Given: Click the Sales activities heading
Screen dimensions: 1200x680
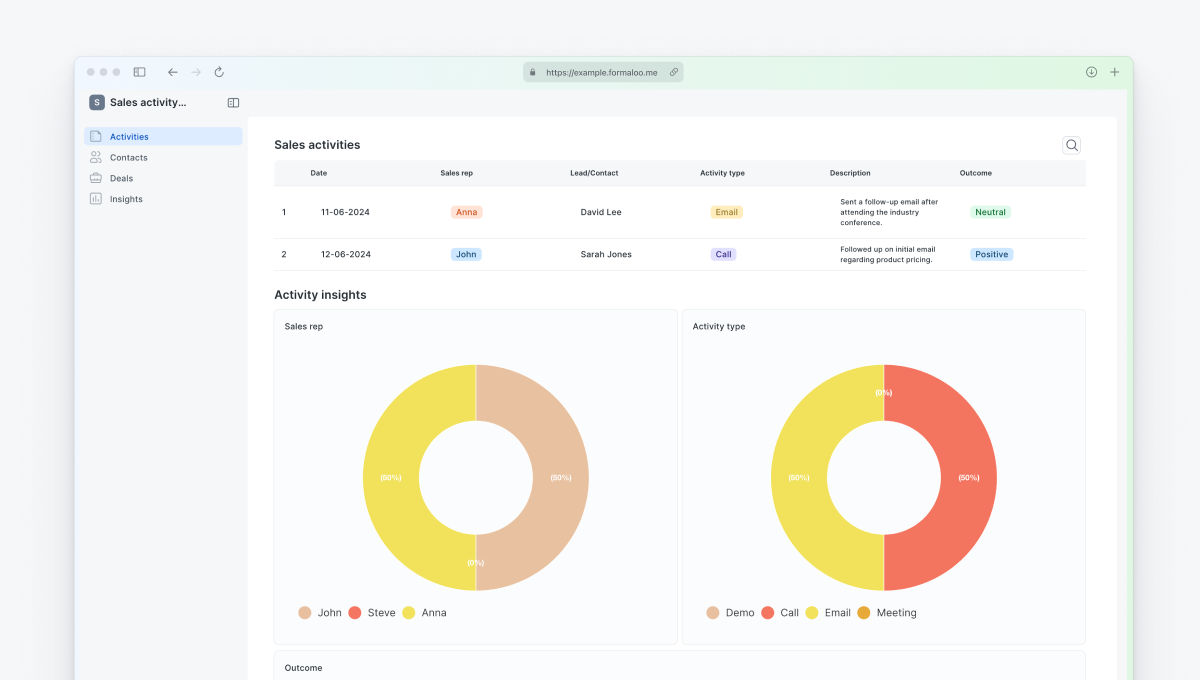Looking at the screenshot, I should tap(317, 145).
